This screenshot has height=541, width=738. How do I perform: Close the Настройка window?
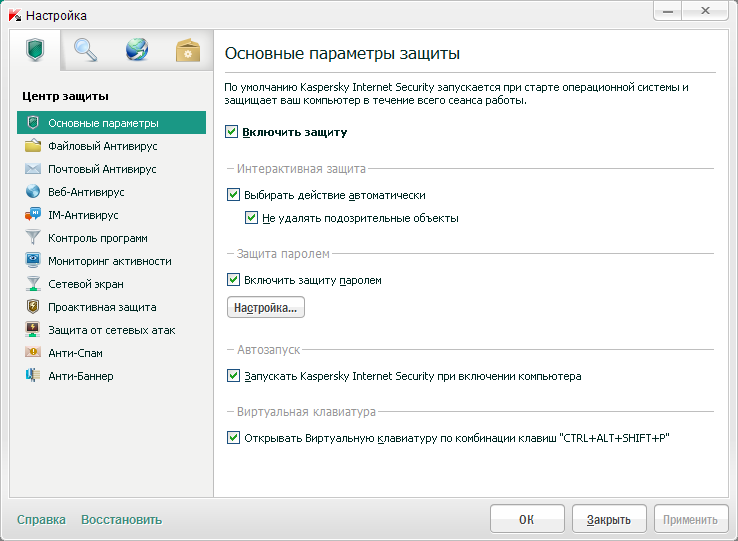coord(705,11)
